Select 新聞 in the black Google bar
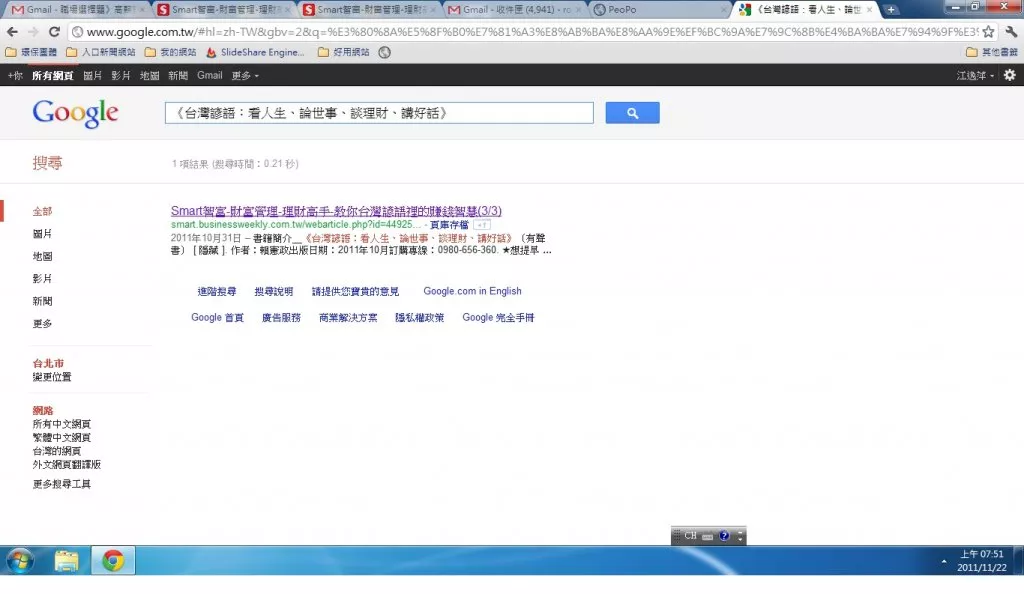Viewport: 1024px width, 594px height. click(x=178, y=76)
